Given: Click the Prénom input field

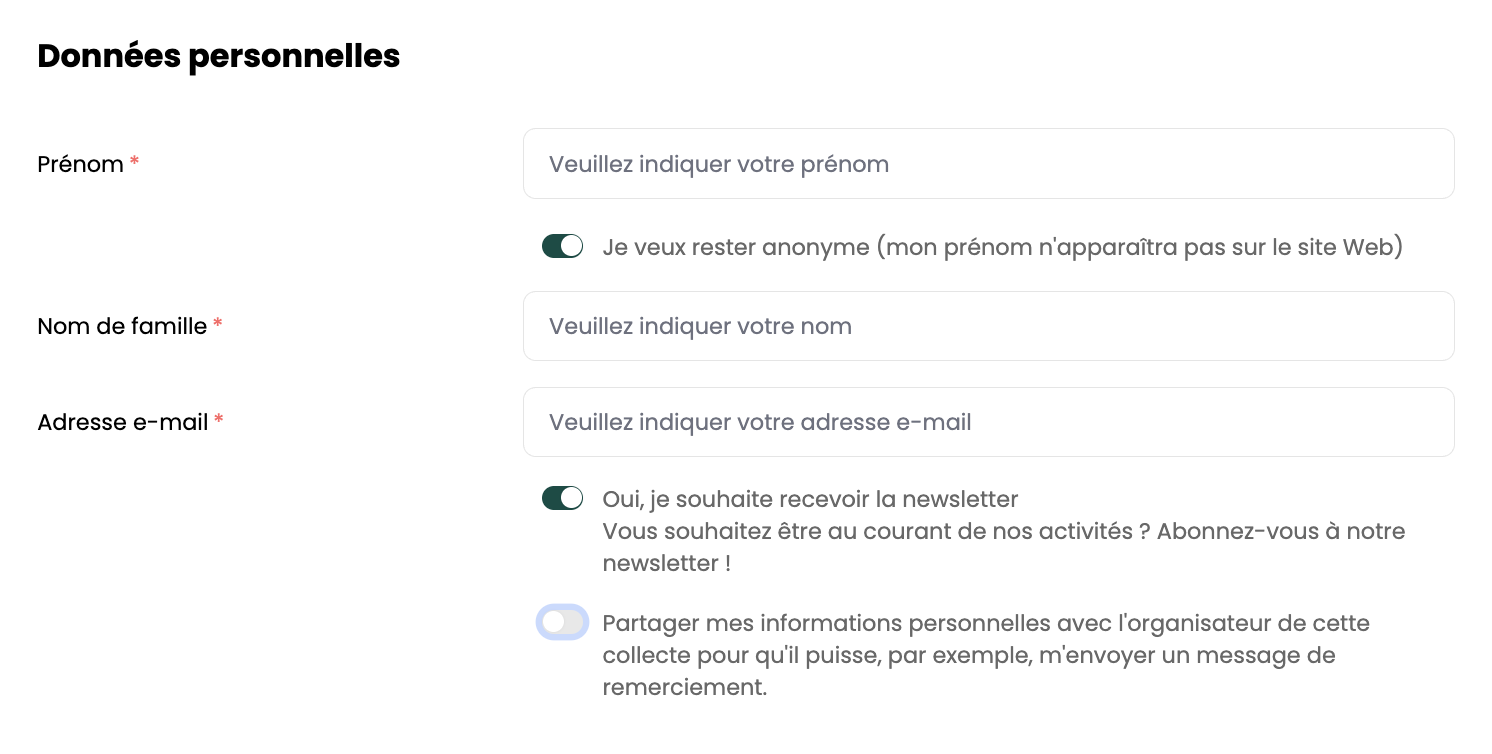Looking at the screenshot, I should click(x=988, y=164).
